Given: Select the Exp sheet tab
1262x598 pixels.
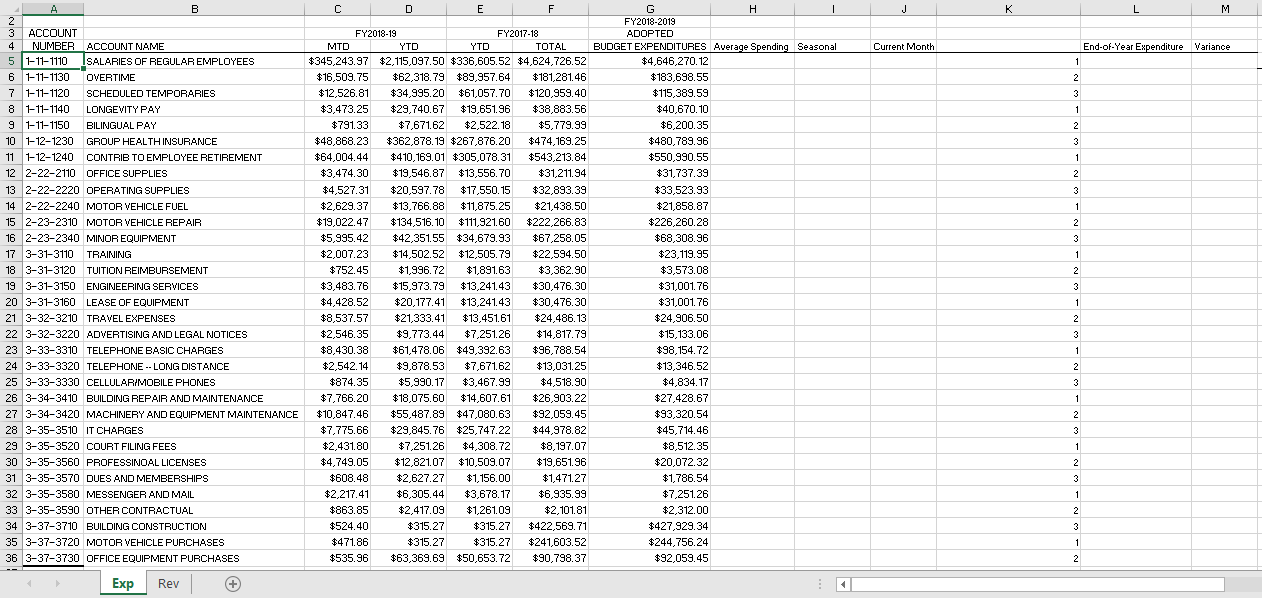Looking at the screenshot, I should (x=123, y=583).
